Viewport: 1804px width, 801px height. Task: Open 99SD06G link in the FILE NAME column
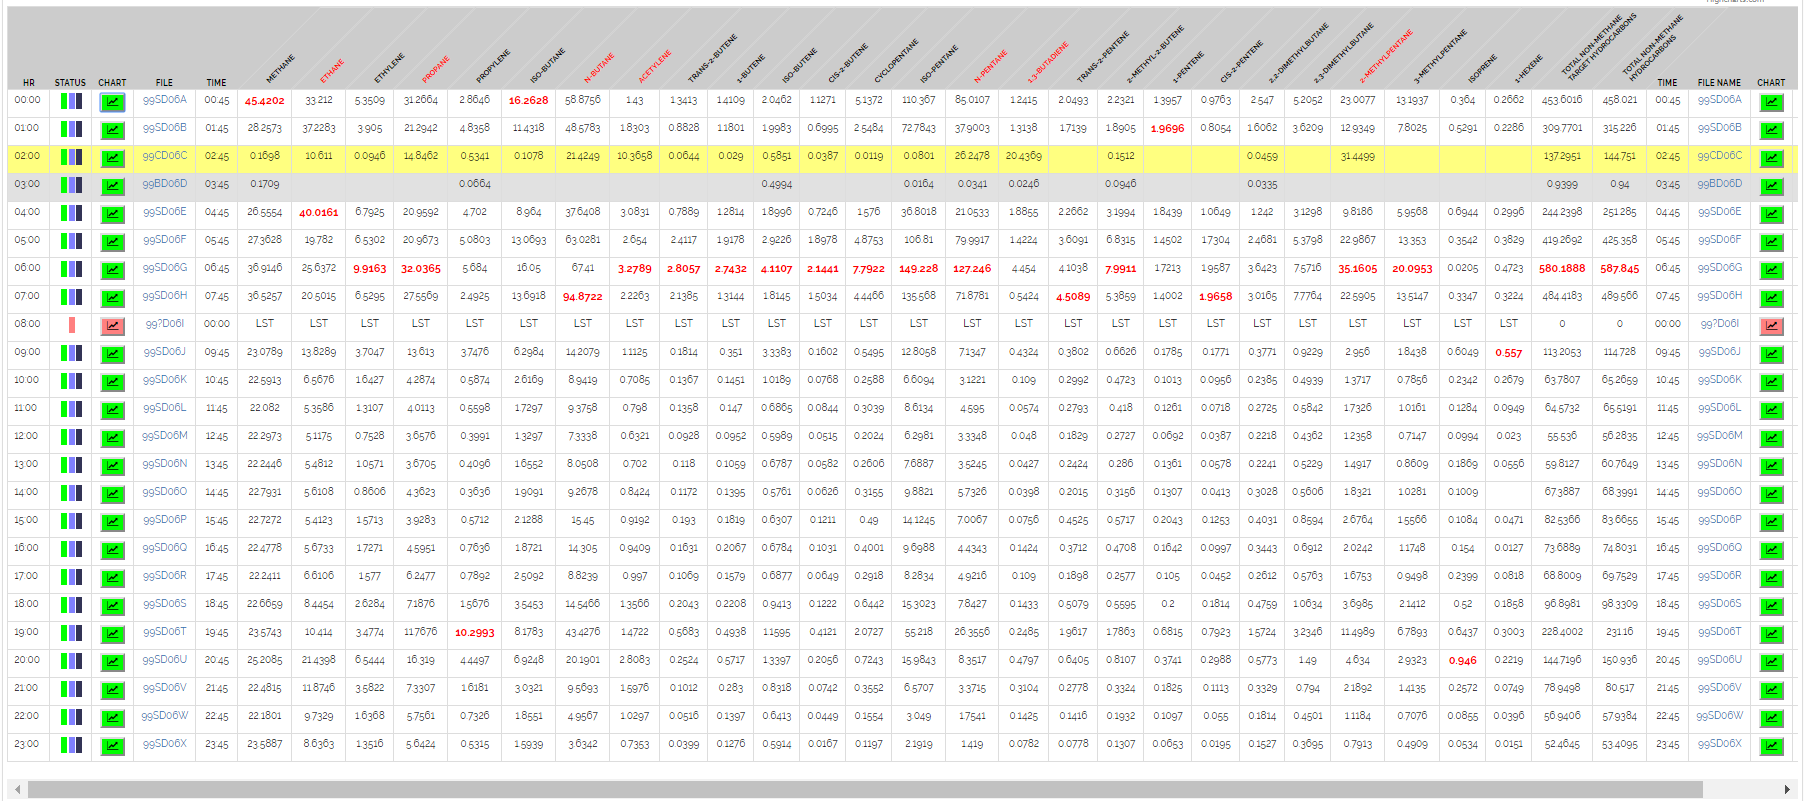click(x=1719, y=268)
